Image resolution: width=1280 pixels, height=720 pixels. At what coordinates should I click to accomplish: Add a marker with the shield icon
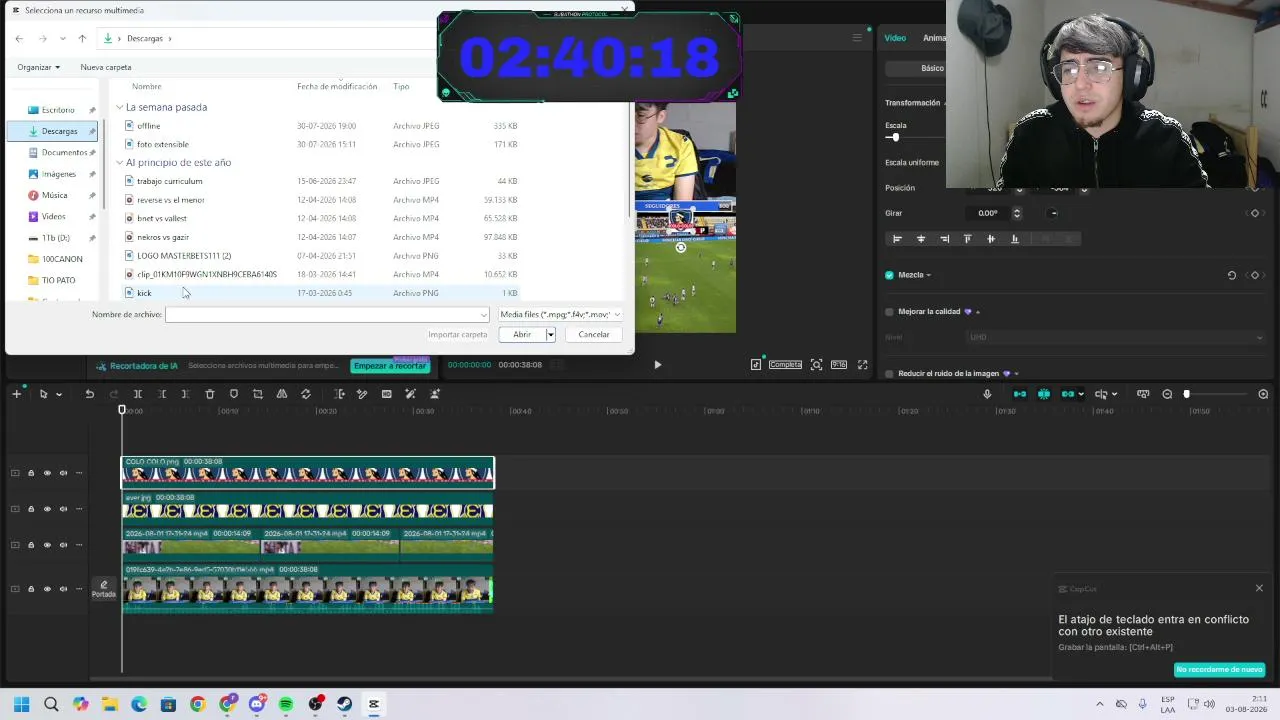234,394
